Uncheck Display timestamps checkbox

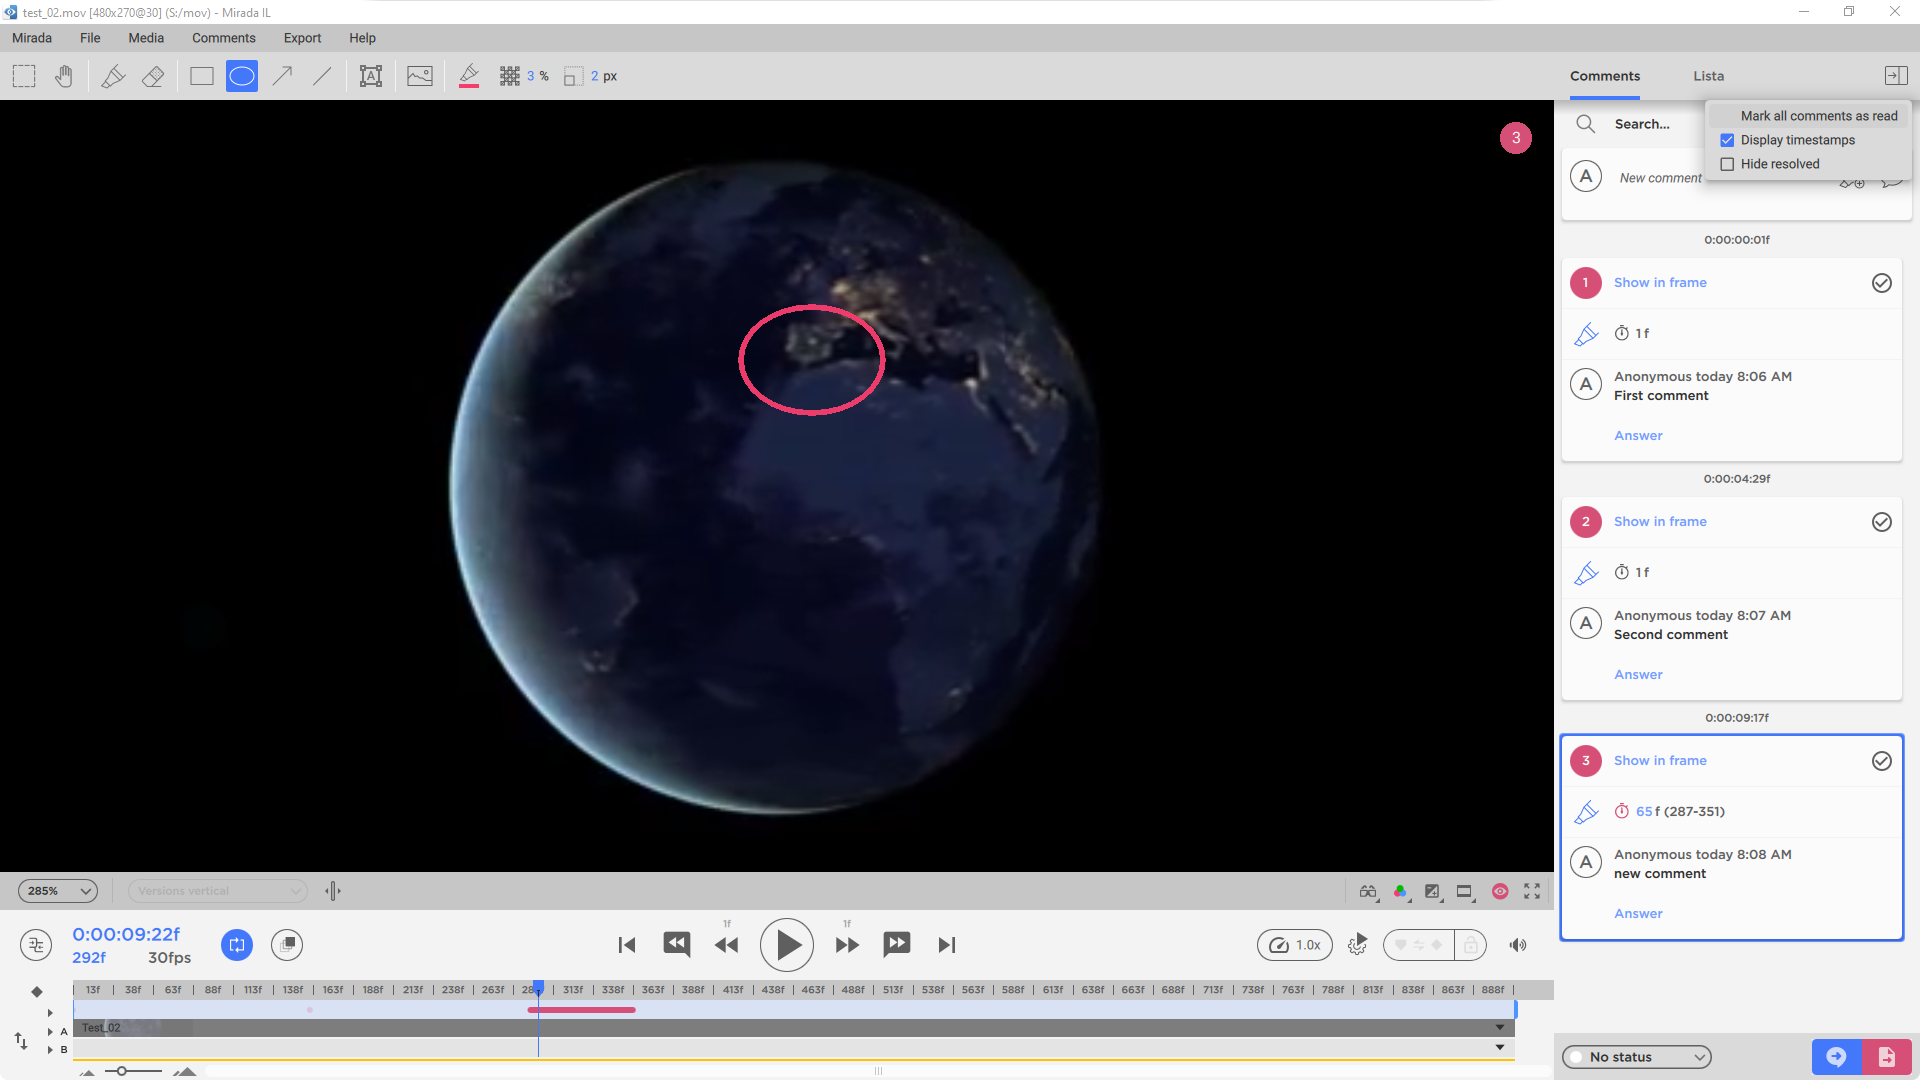(1727, 140)
